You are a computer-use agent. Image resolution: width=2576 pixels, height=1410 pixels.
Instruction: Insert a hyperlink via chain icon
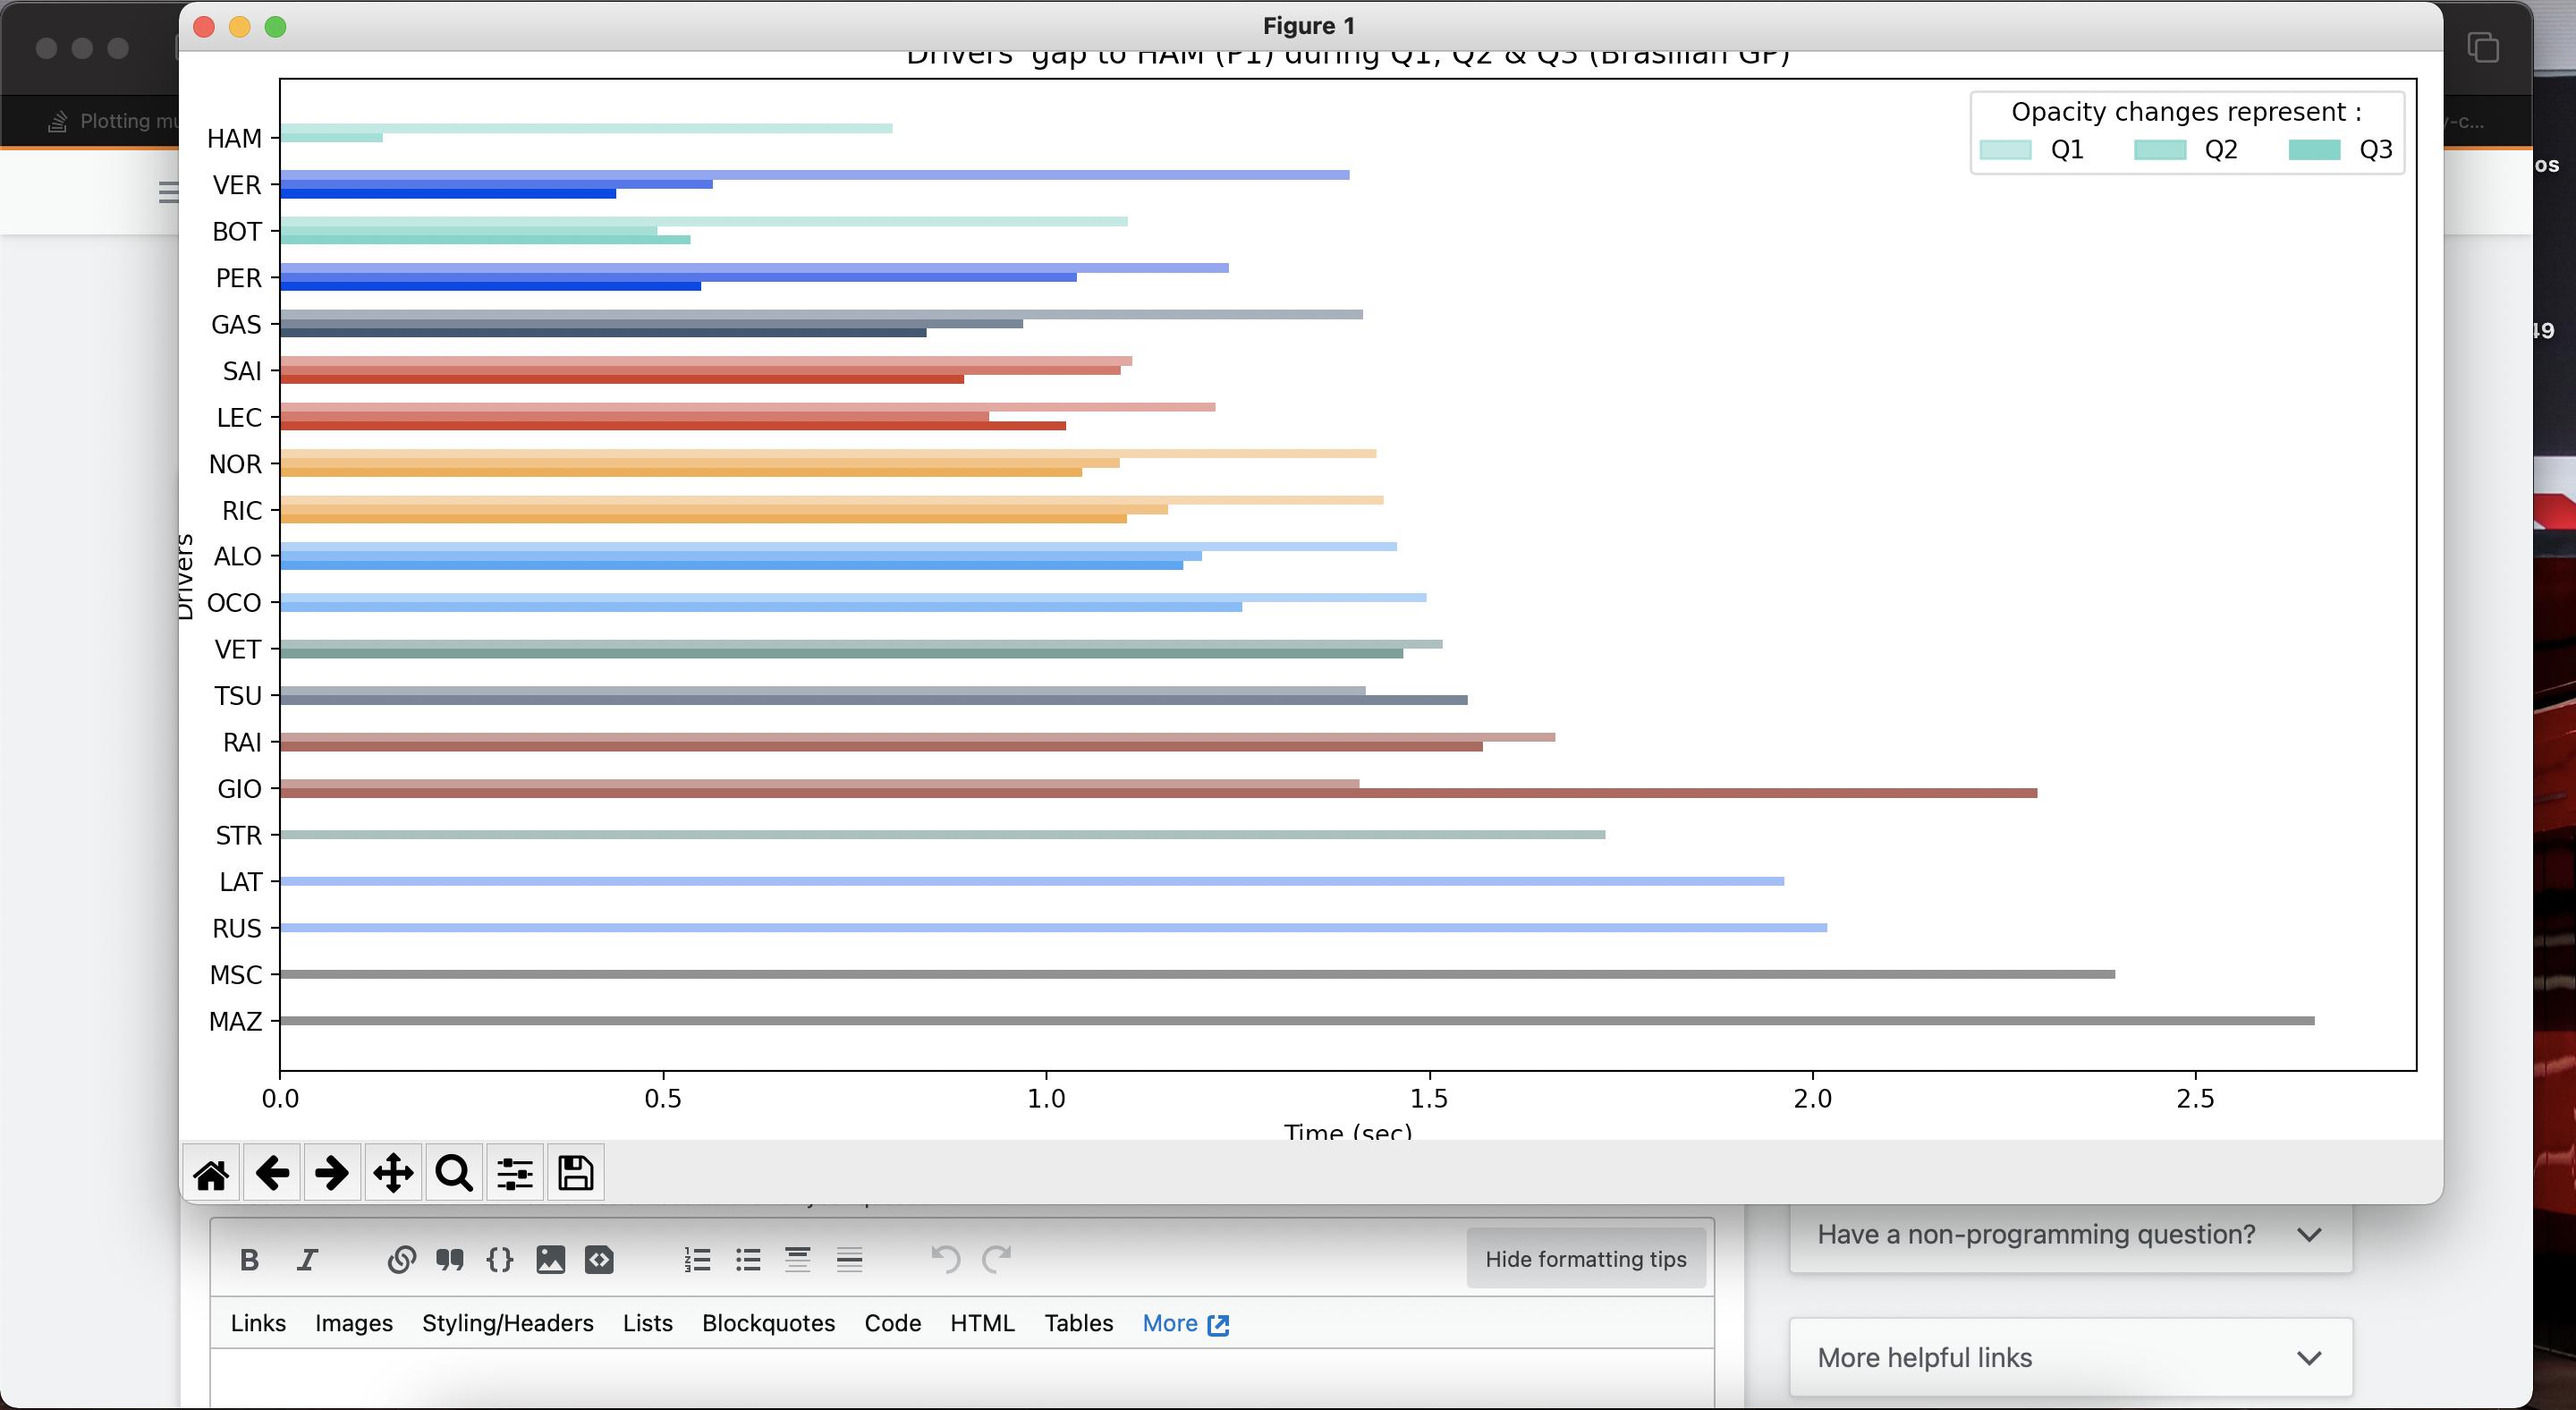[401, 1260]
